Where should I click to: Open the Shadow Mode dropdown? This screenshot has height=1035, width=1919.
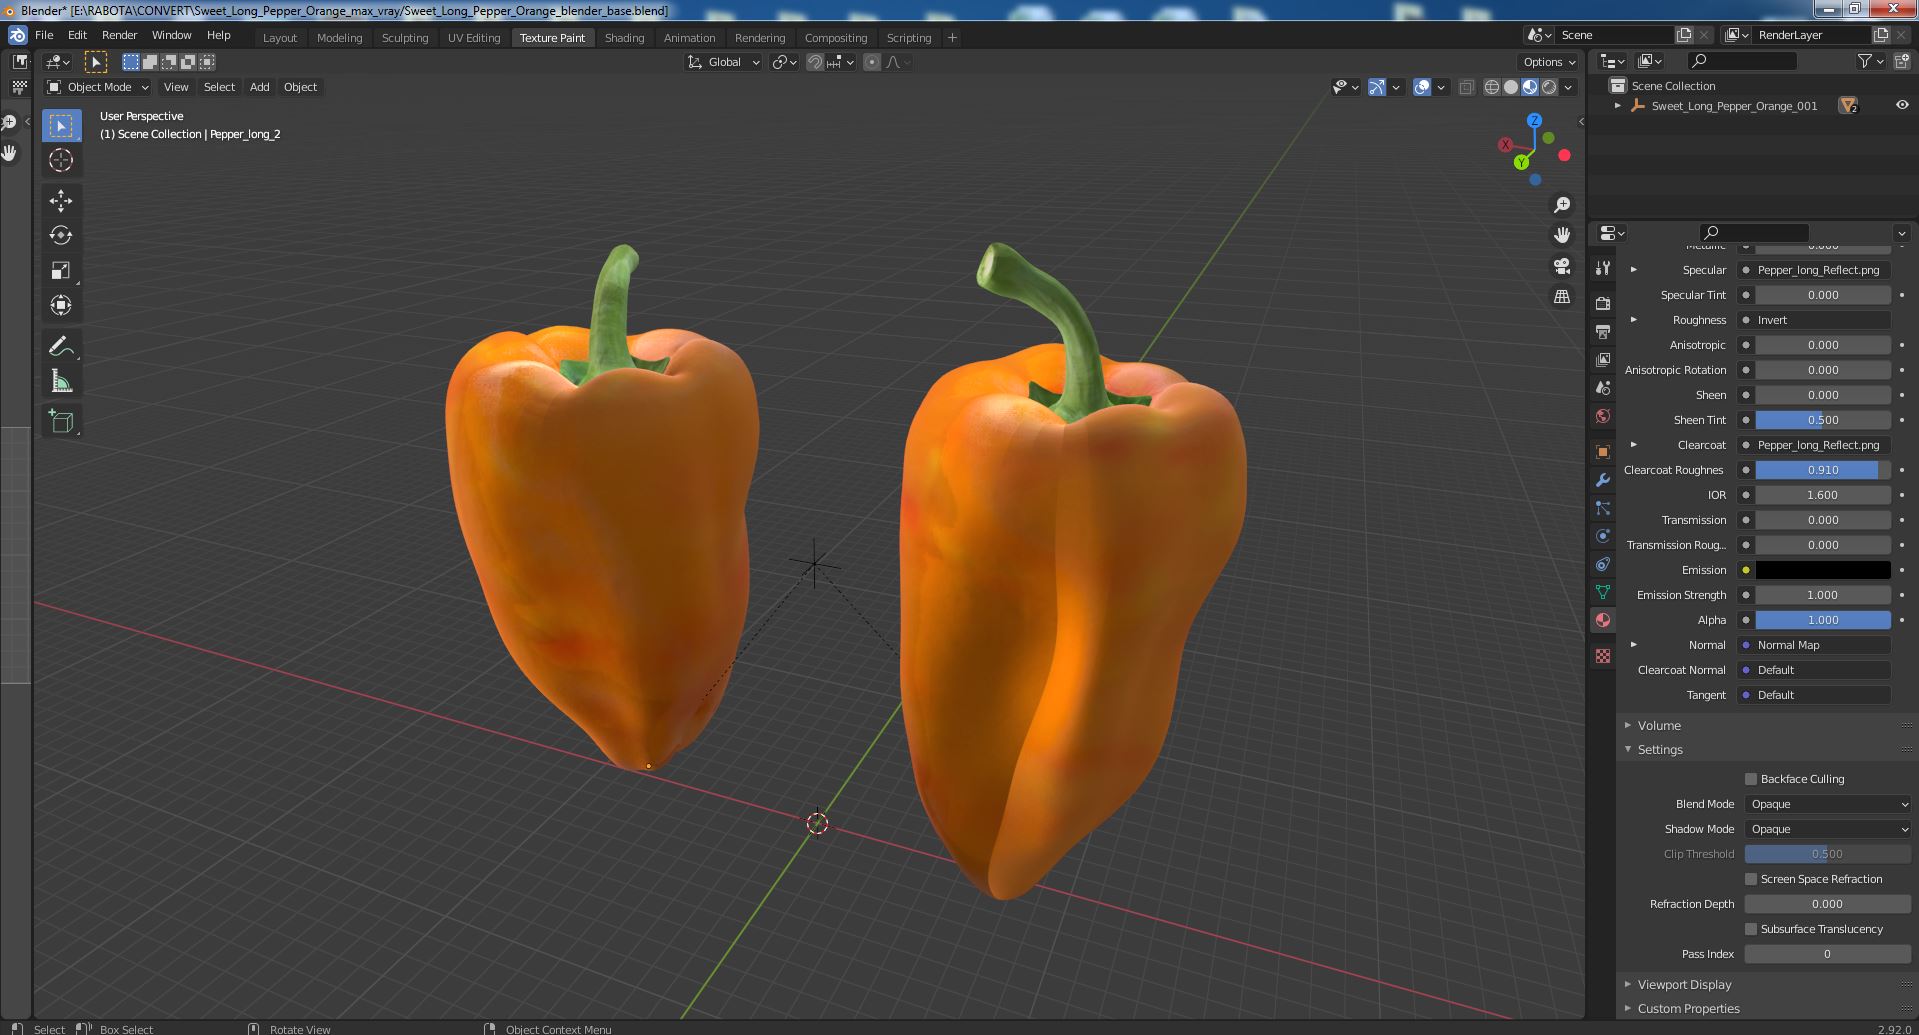(1828, 829)
